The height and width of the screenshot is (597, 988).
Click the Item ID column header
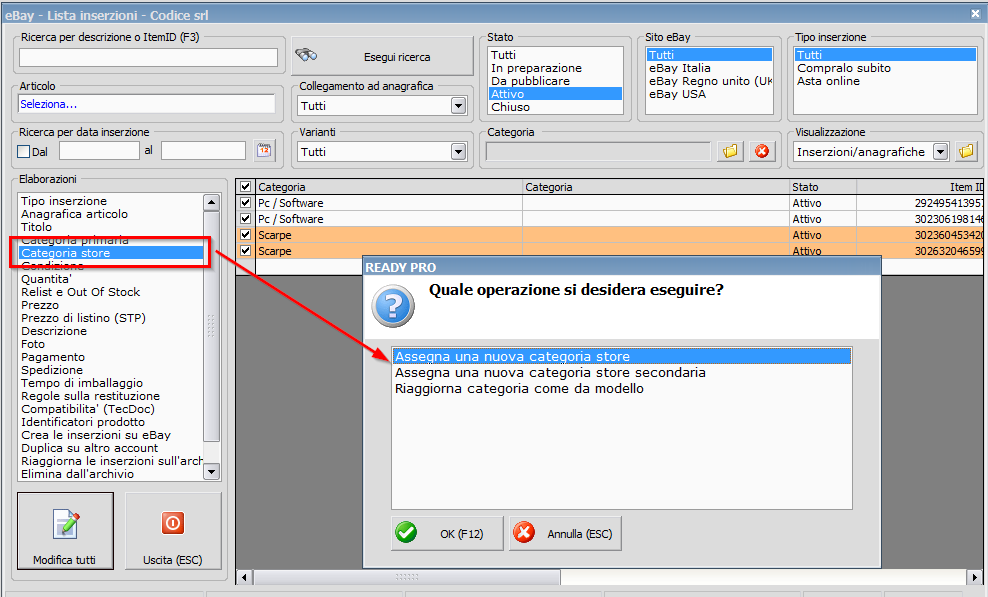pos(920,187)
